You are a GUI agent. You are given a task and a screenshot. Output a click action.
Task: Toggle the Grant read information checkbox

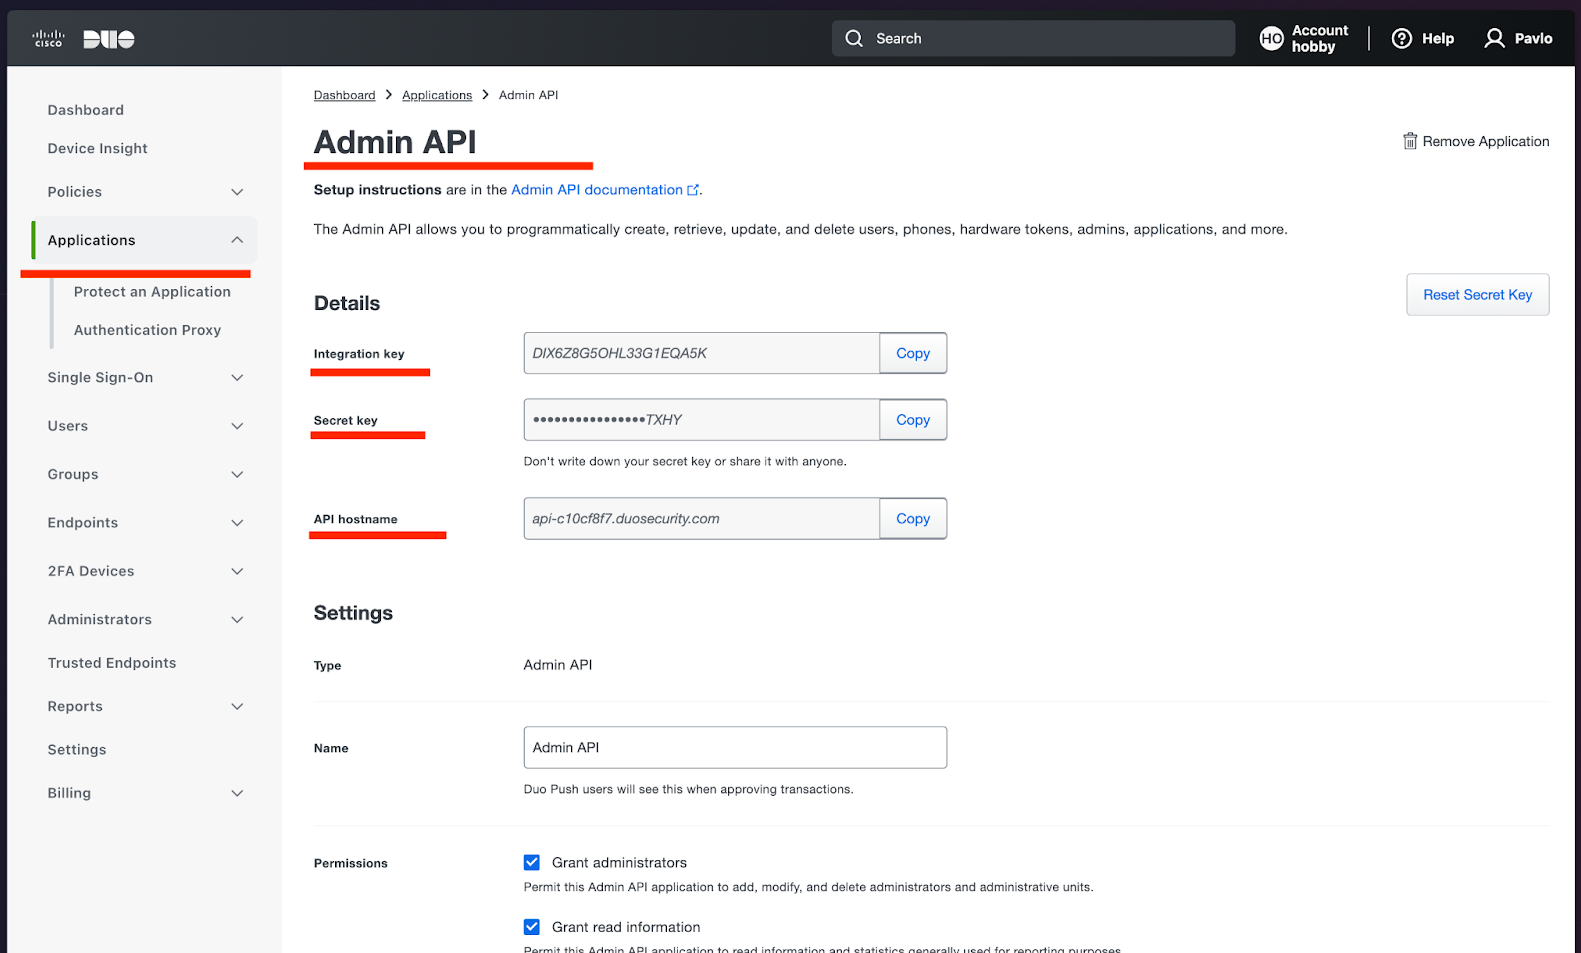532,927
